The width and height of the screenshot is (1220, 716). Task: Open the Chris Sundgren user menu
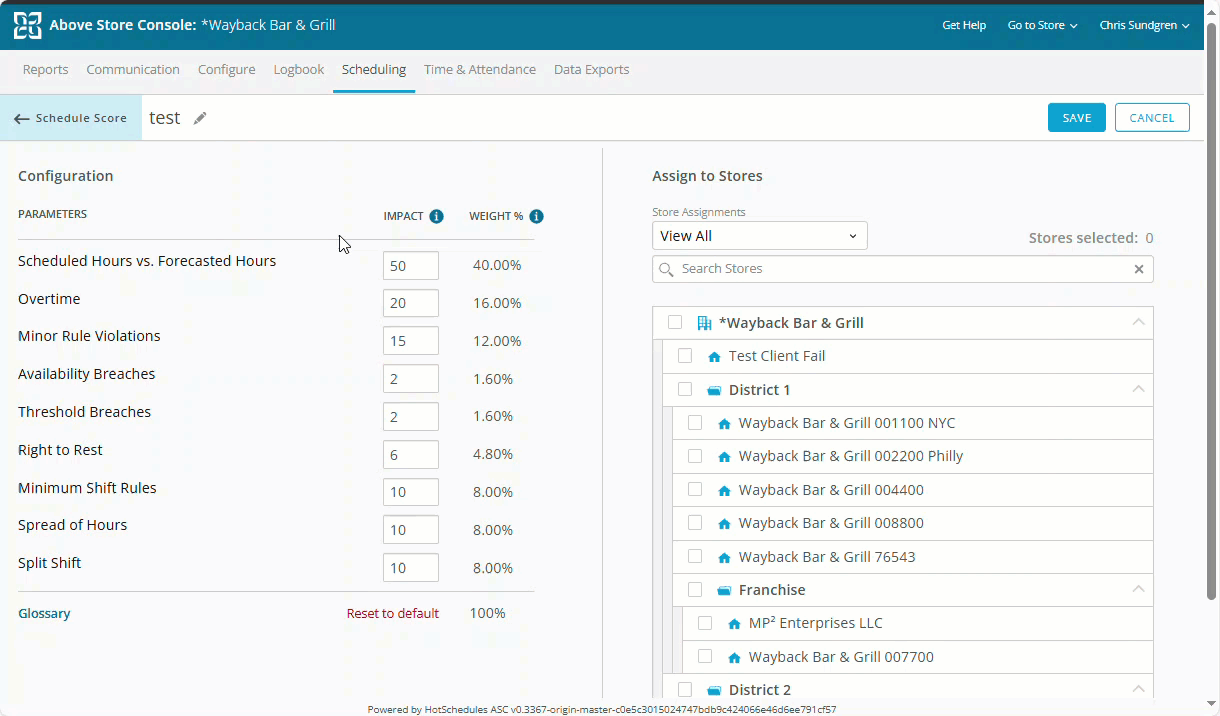pos(1144,25)
